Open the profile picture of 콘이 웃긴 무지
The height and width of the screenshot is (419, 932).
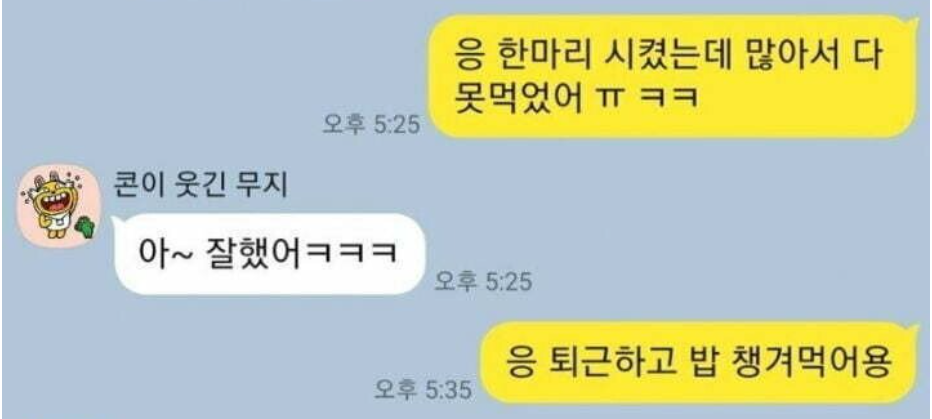(x=59, y=206)
